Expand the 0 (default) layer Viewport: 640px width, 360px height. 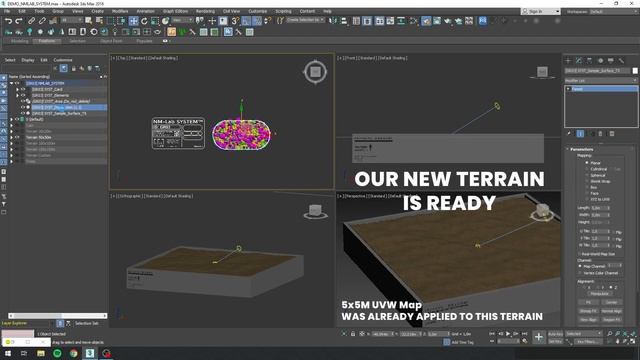(11, 119)
